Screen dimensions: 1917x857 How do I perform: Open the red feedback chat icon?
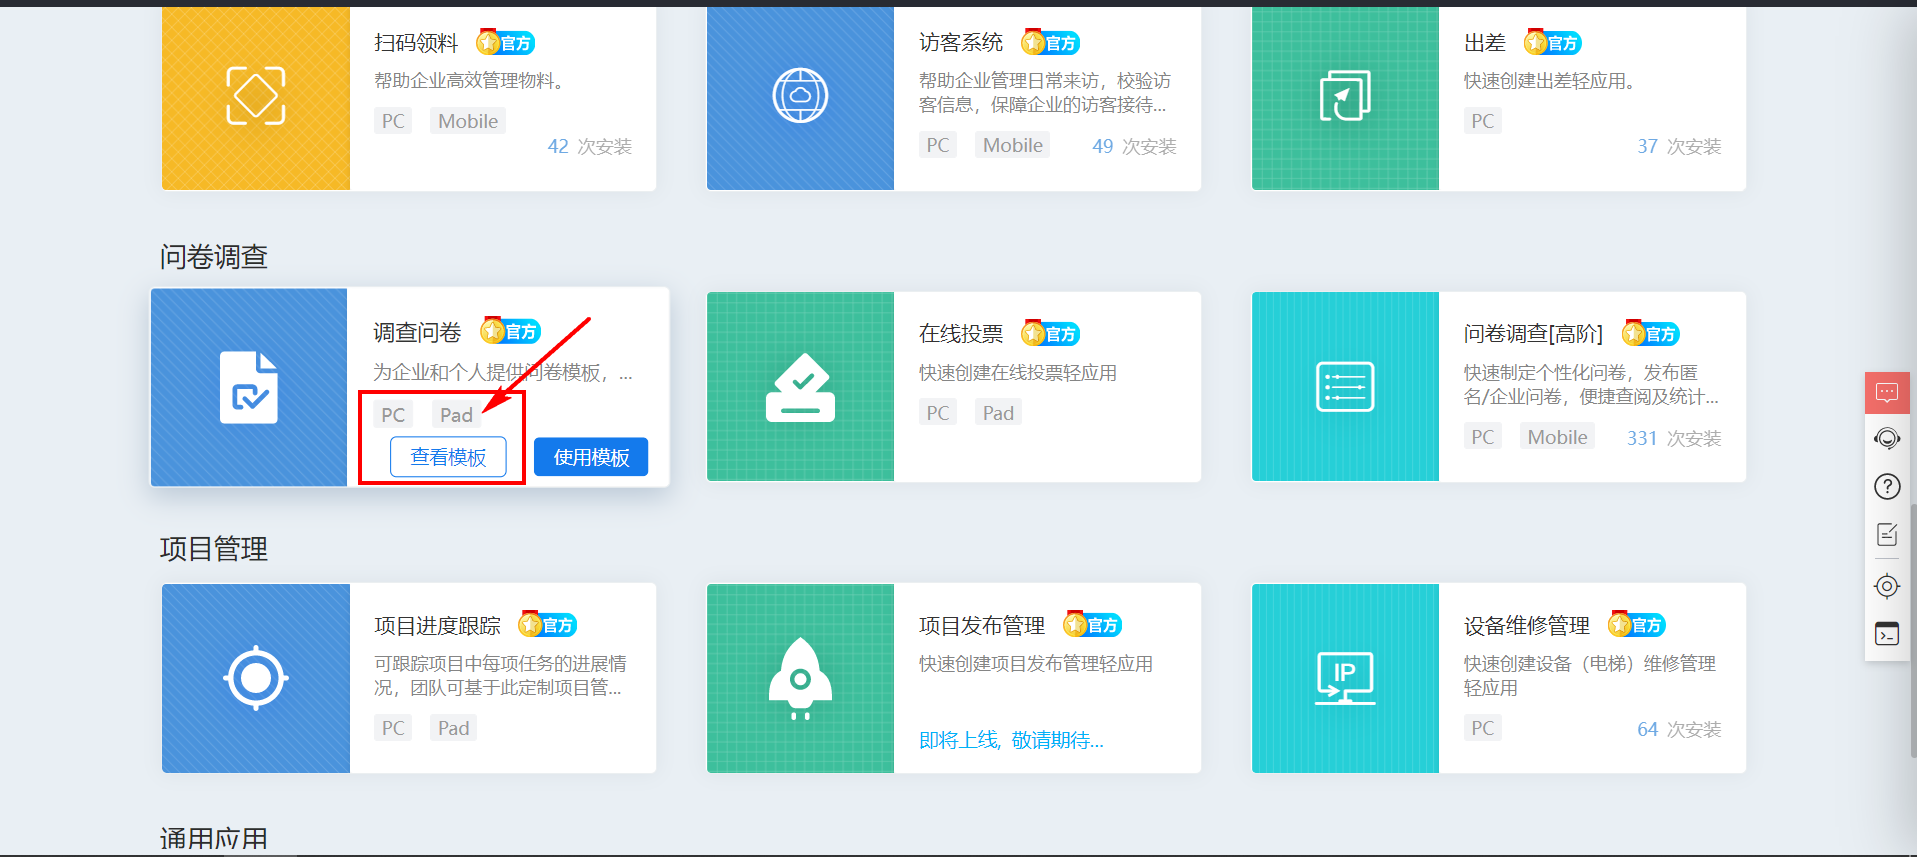tap(1887, 392)
